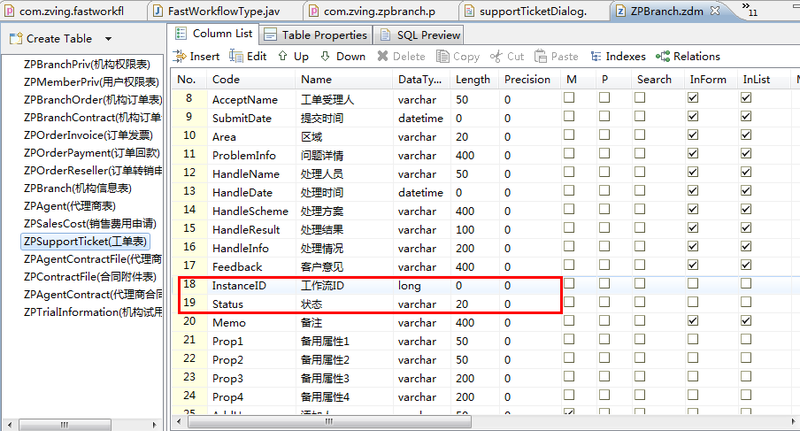Switch to the Table Properties tab
Image resolution: width=800 pixels, height=431 pixels.
[316, 34]
